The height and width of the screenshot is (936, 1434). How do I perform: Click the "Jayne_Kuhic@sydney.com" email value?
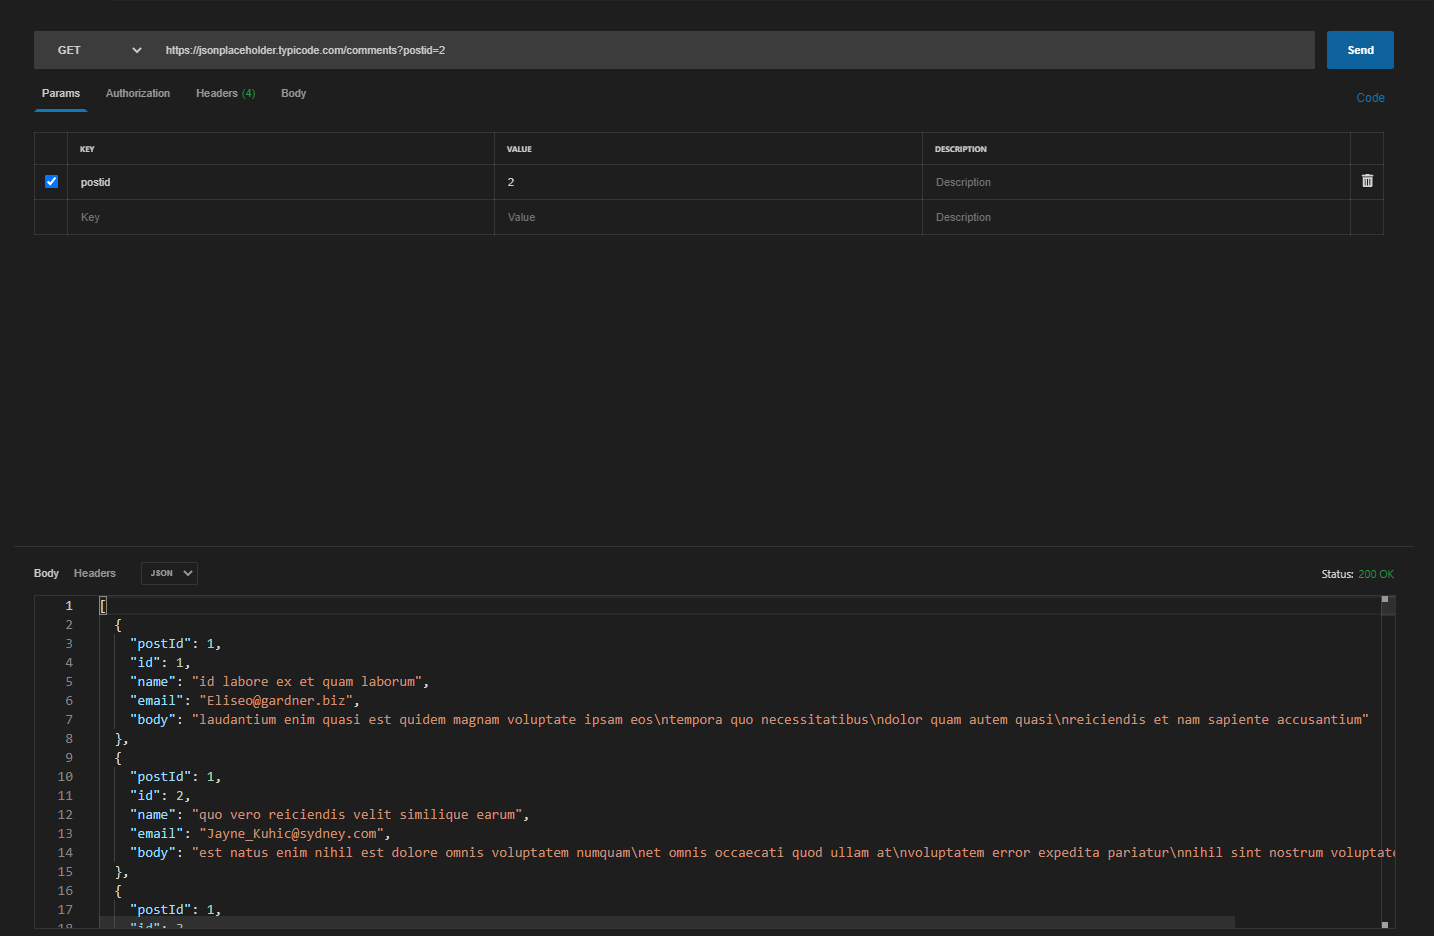pos(291,834)
